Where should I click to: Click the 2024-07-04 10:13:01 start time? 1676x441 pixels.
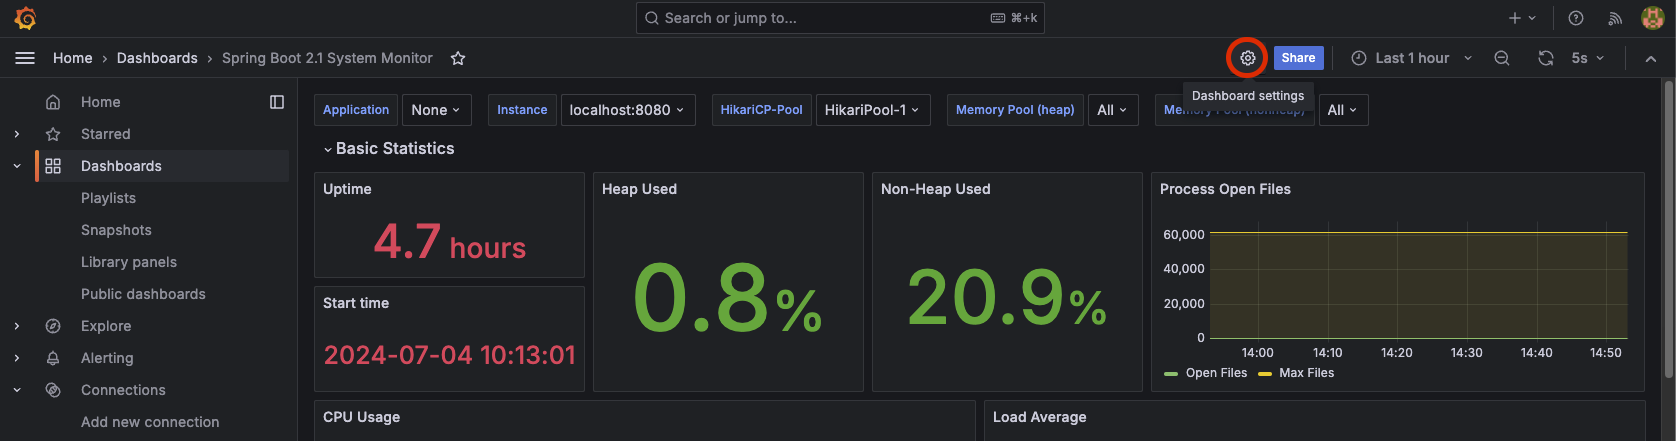(x=450, y=355)
